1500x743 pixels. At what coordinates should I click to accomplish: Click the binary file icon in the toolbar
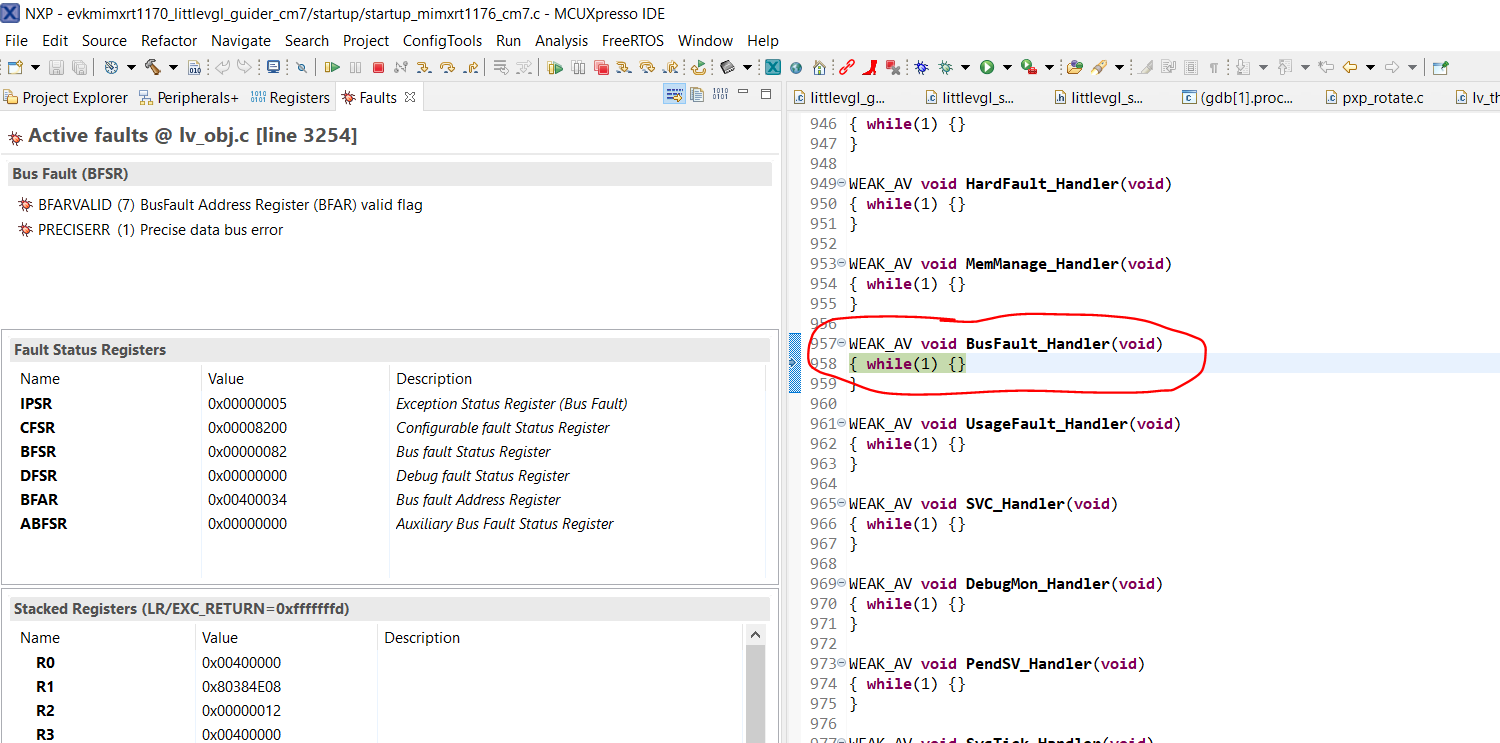pyautogui.click(x=194, y=67)
